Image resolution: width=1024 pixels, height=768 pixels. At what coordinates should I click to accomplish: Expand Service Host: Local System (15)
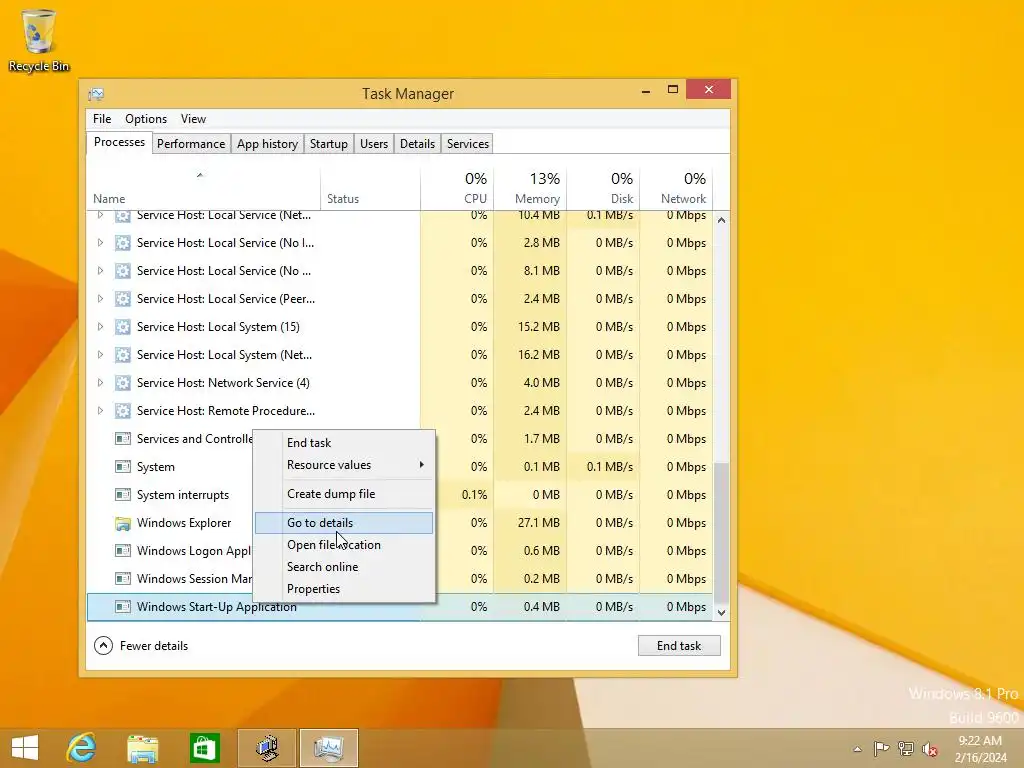100,327
